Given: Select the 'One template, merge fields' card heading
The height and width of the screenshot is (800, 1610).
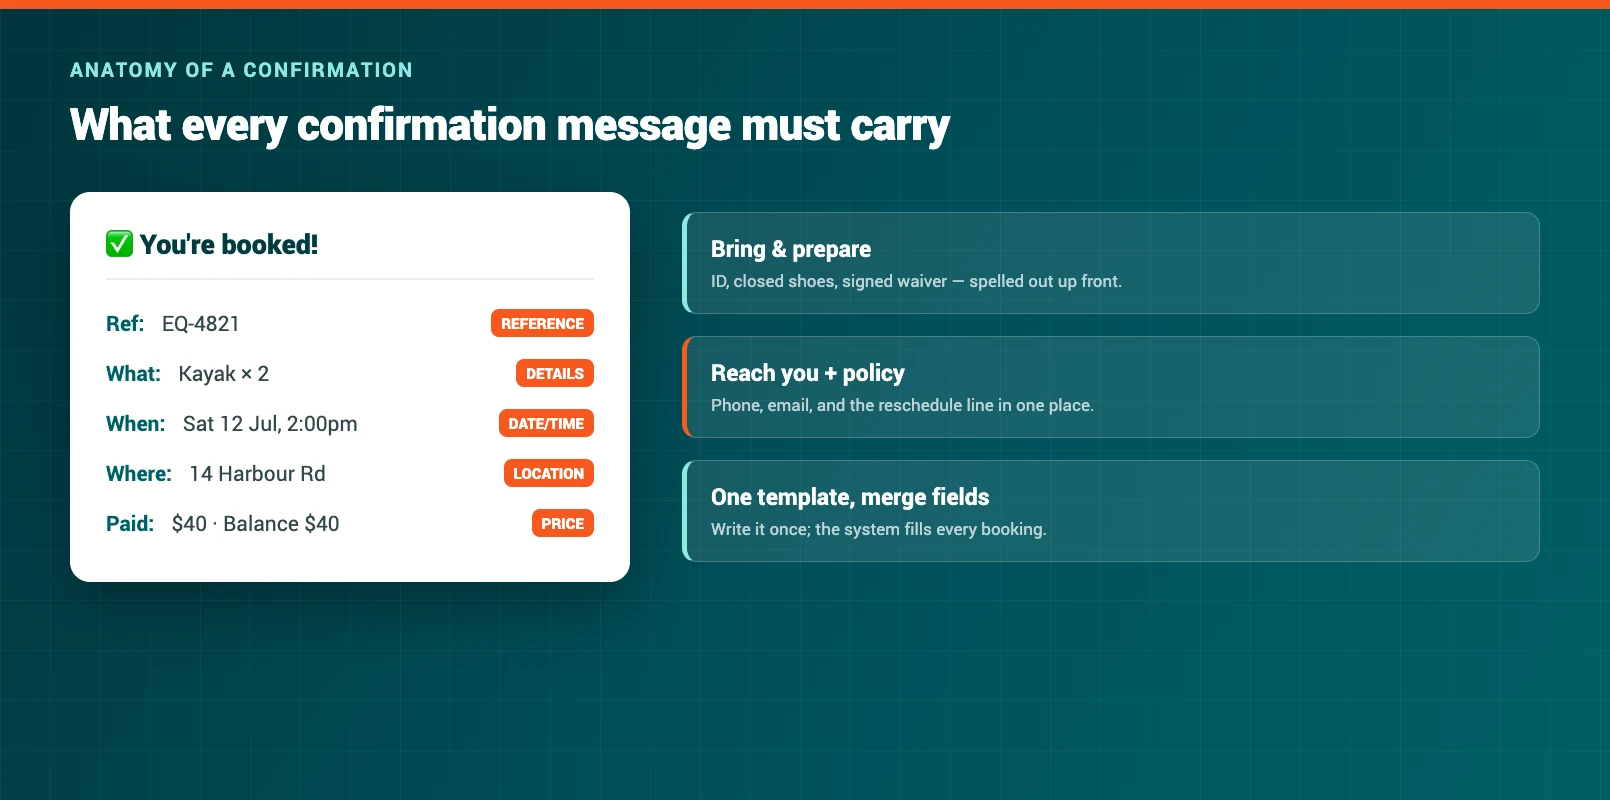Looking at the screenshot, I should coord(850,497).
